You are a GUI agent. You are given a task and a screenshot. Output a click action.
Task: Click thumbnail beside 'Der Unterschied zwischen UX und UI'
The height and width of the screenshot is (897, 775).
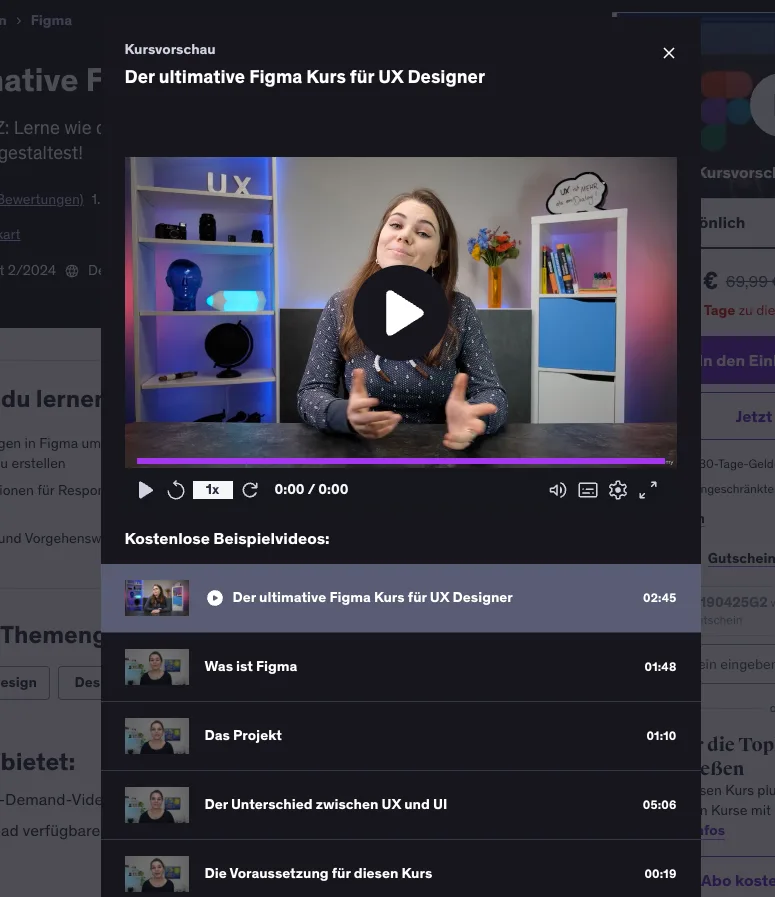[157, 805]
